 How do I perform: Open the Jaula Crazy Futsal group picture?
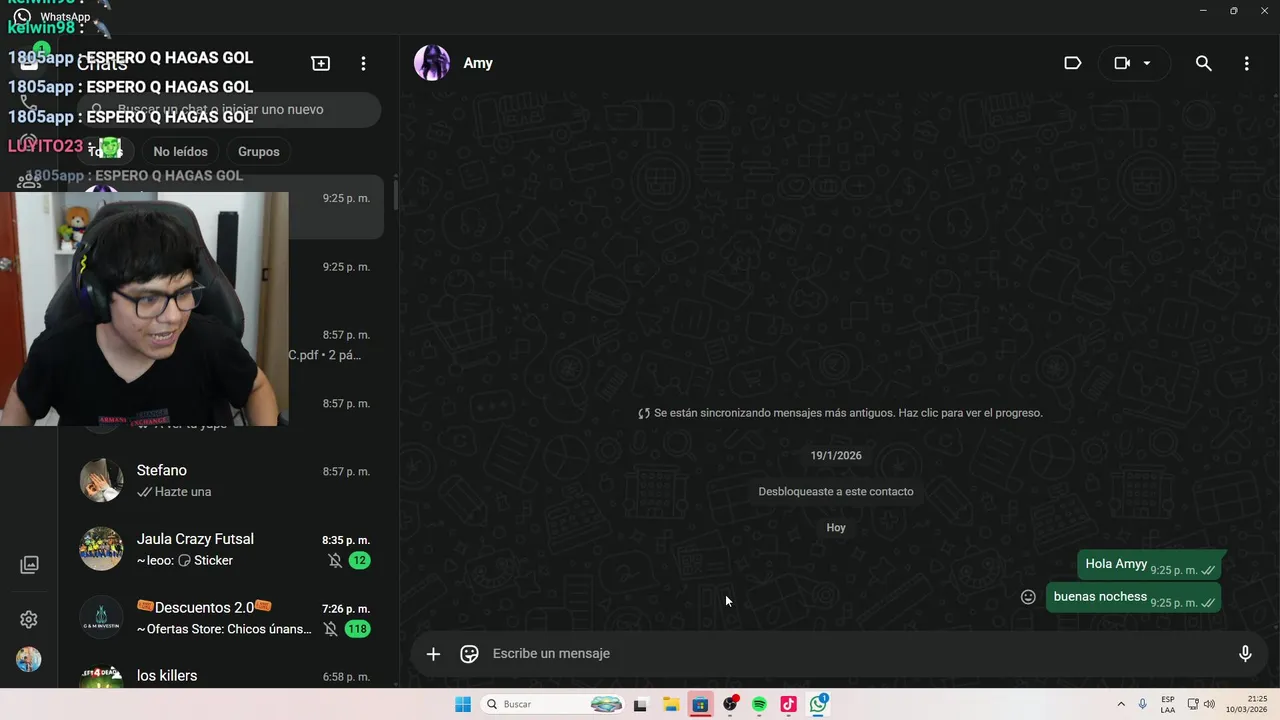tap(101, 549)
